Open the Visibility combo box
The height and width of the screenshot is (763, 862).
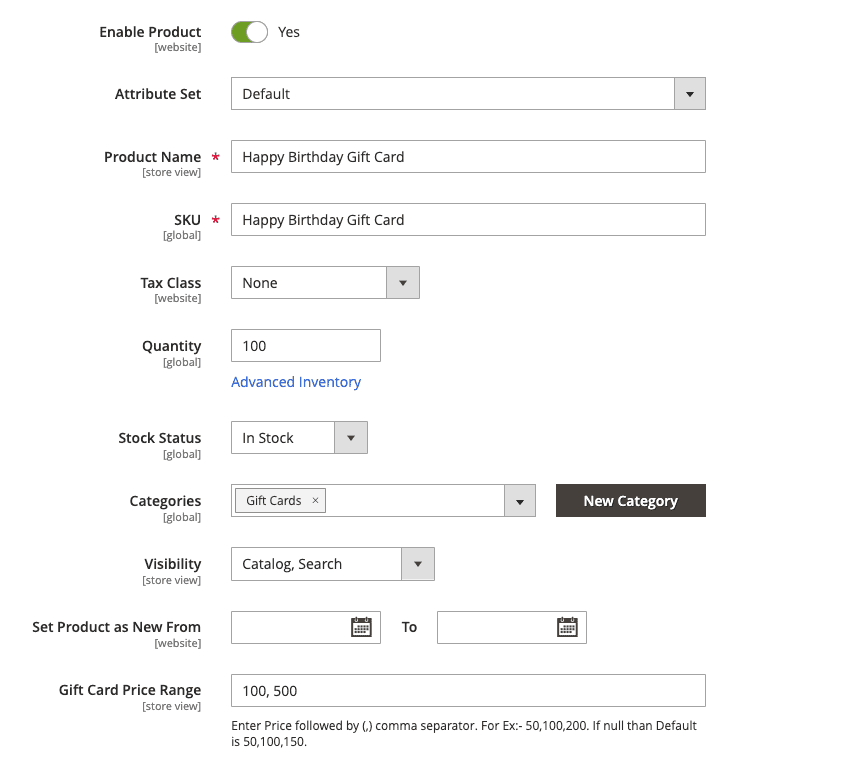tap(320, 563)
